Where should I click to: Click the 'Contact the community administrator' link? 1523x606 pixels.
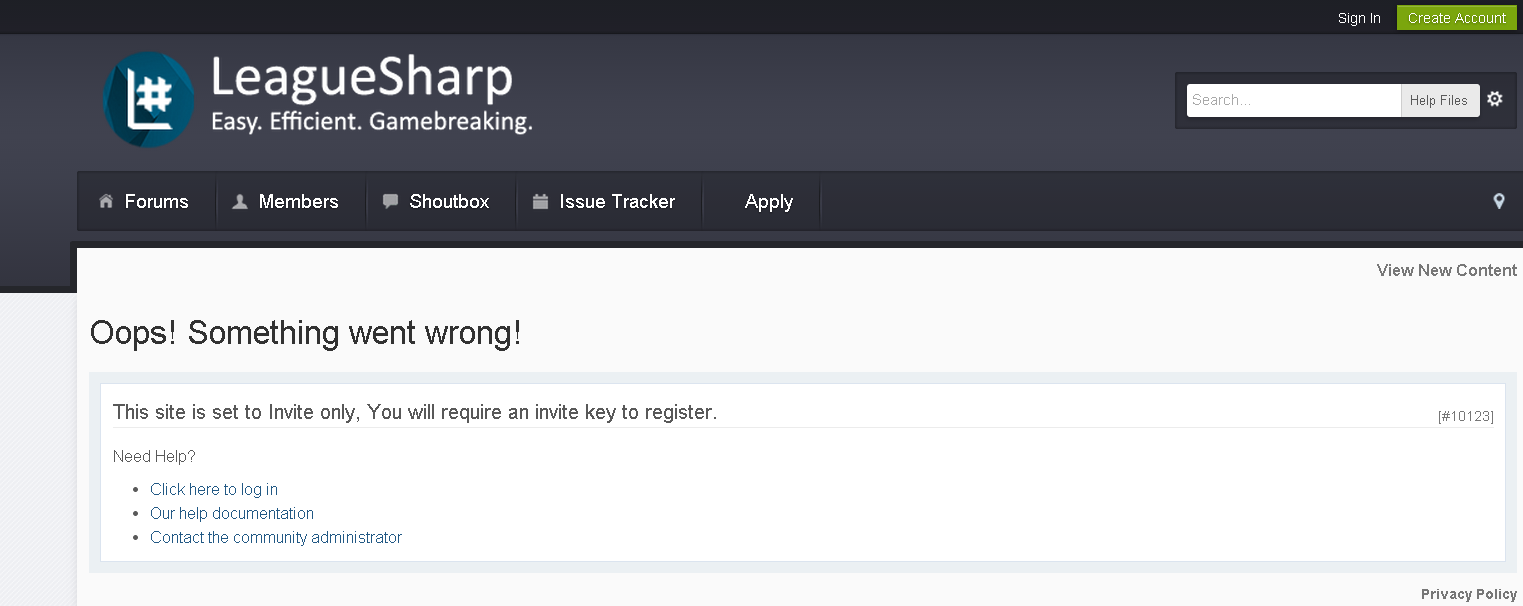click(276, 537)
